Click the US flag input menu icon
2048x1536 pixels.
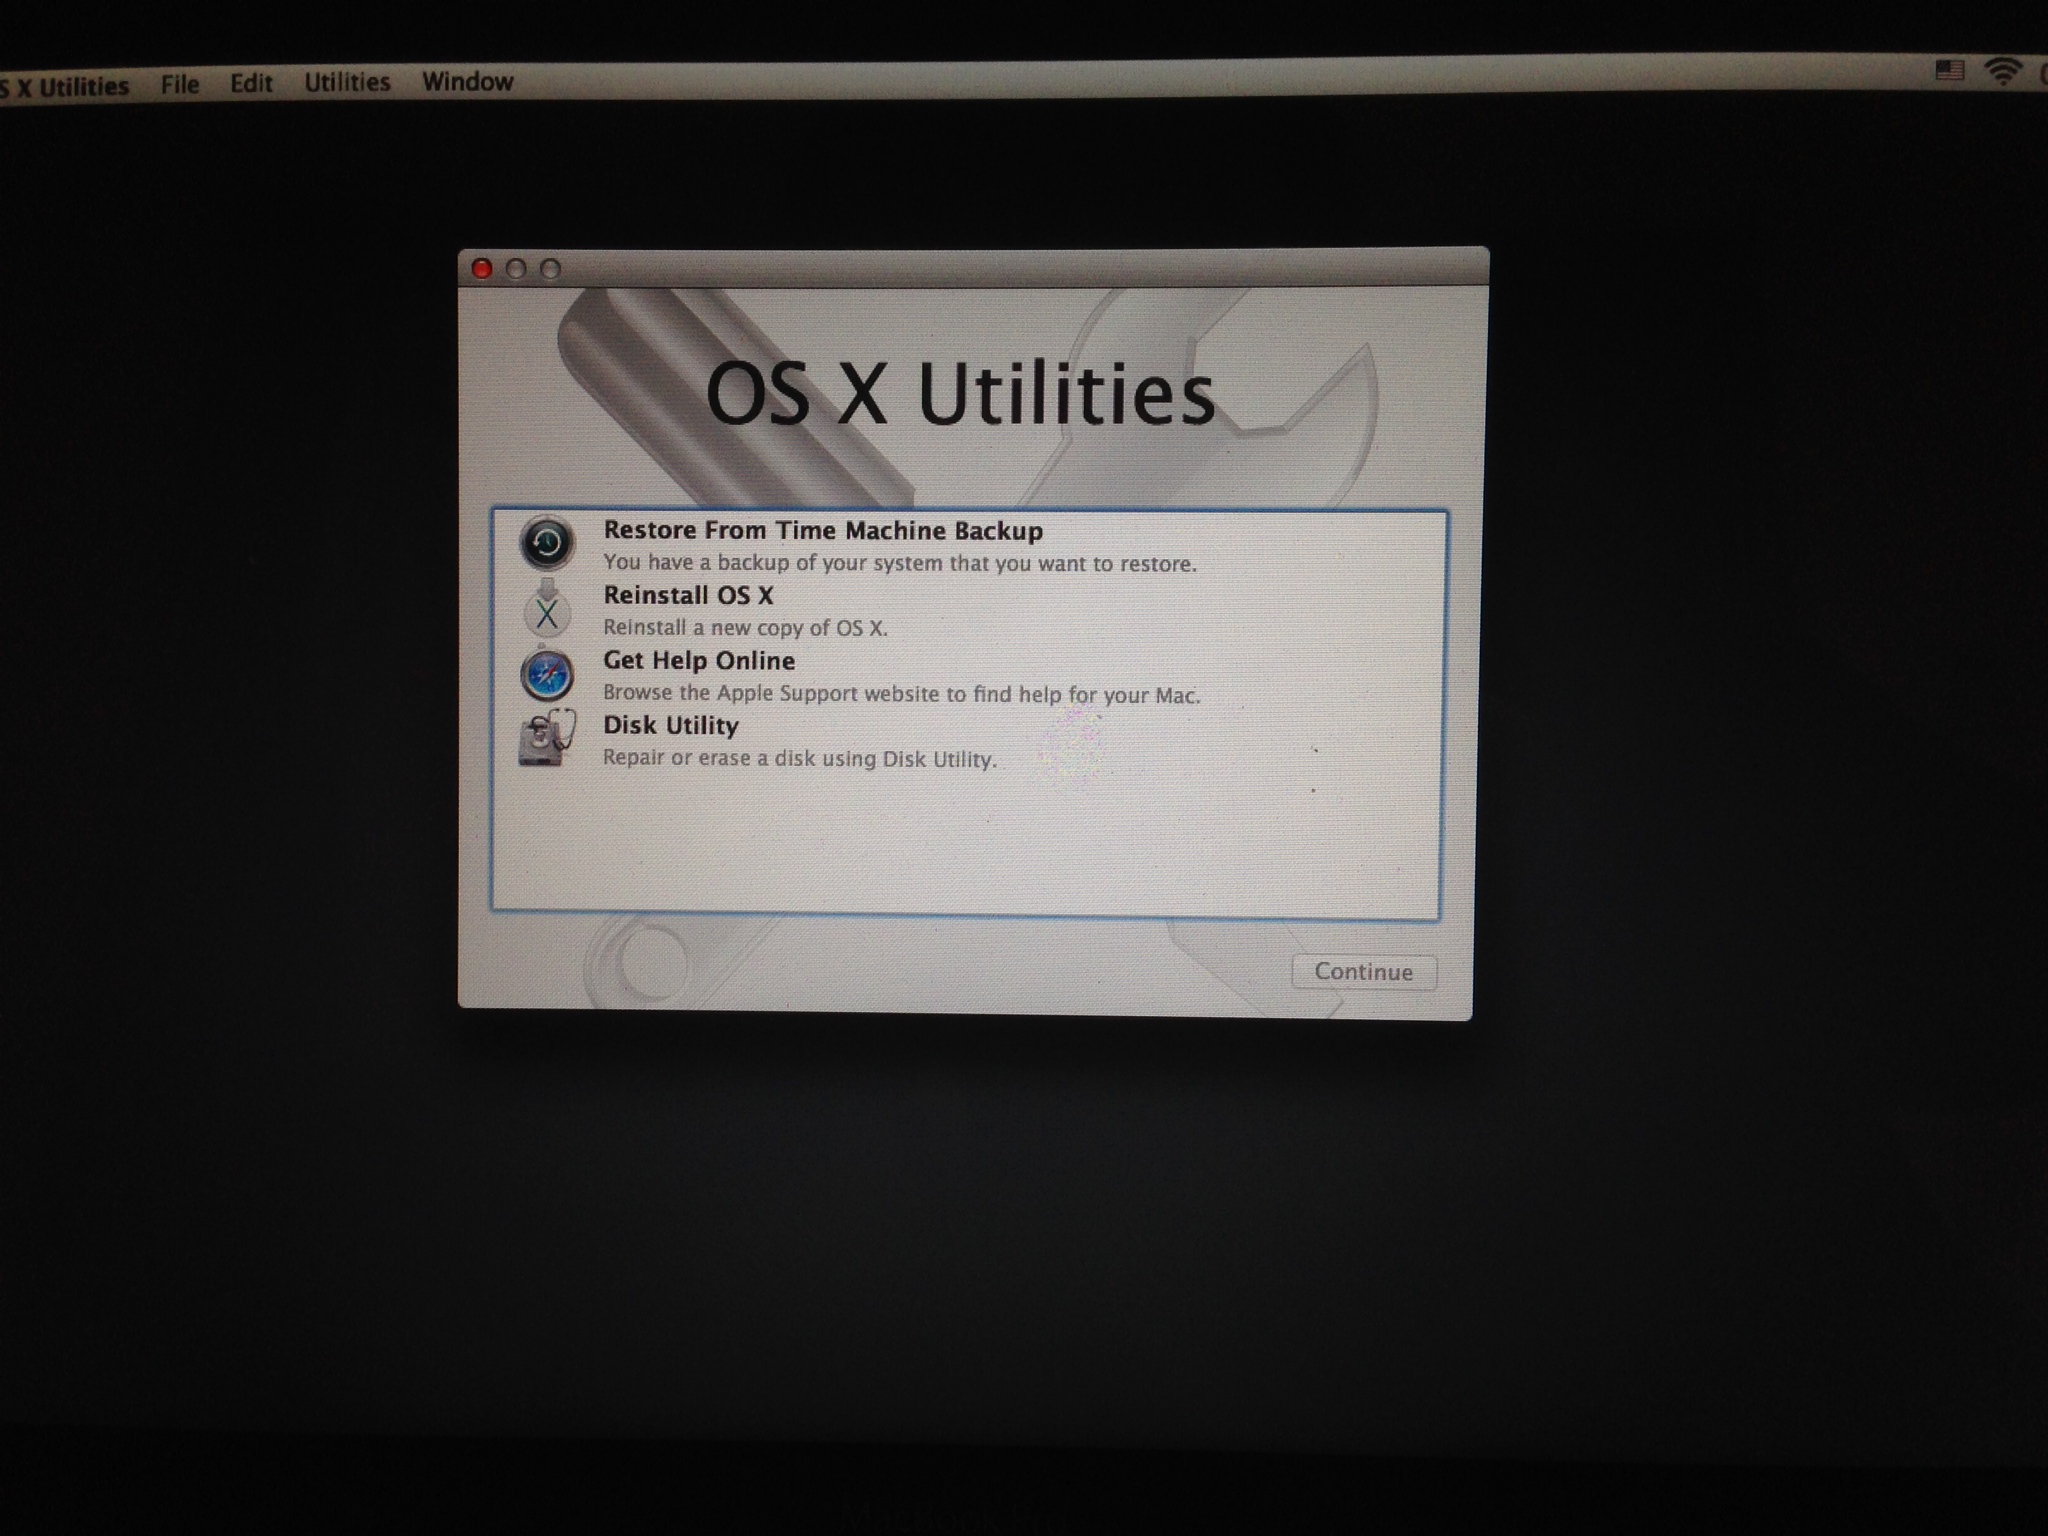click(x=1949, y=70)
